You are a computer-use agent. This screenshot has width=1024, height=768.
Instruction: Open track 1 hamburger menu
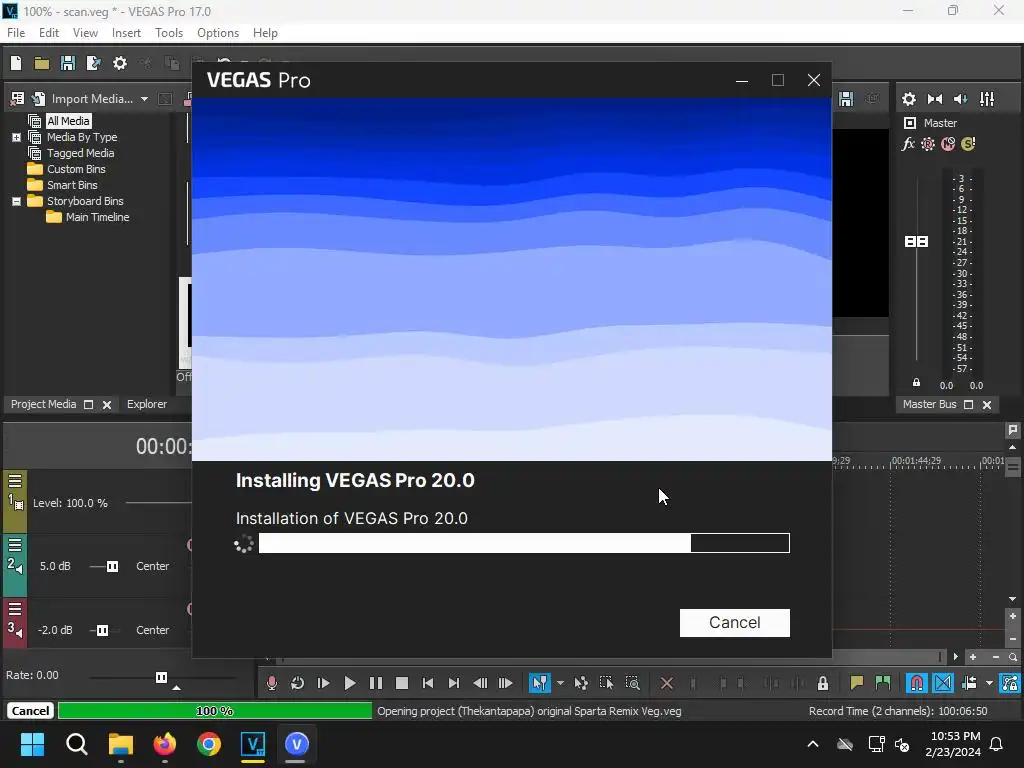point(15,481)
